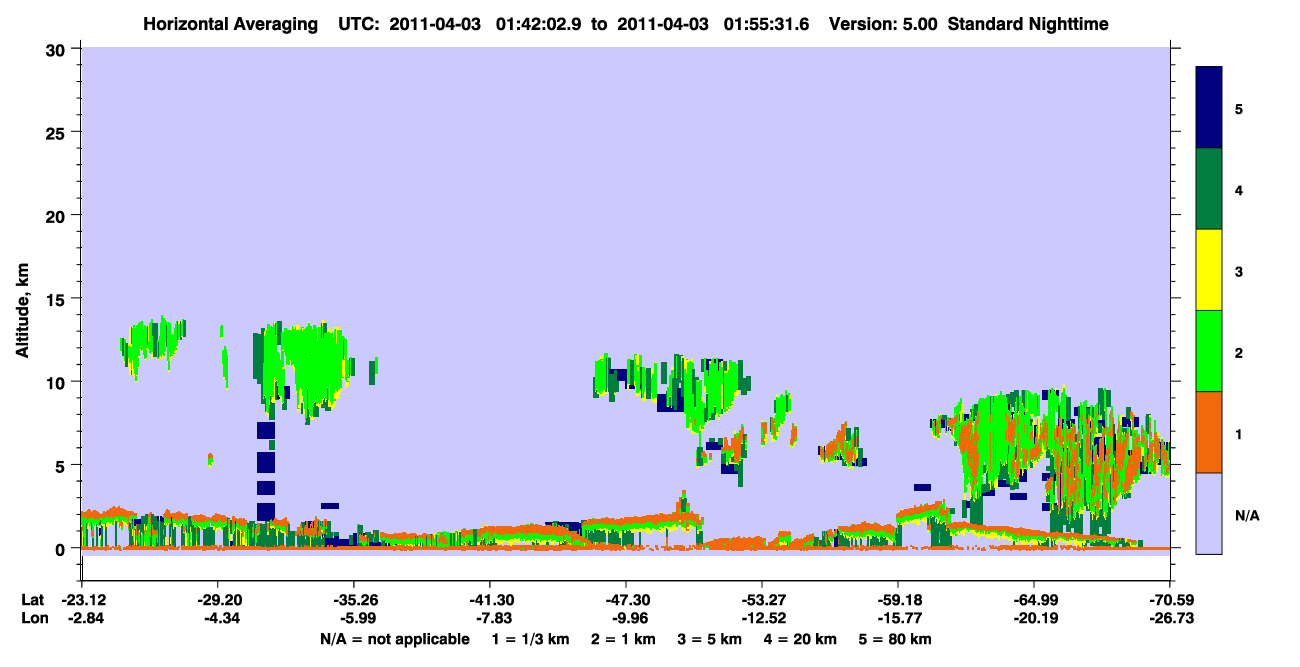Click the altitude tick label 25
1300x667 pixels.
tap(58, 132)
